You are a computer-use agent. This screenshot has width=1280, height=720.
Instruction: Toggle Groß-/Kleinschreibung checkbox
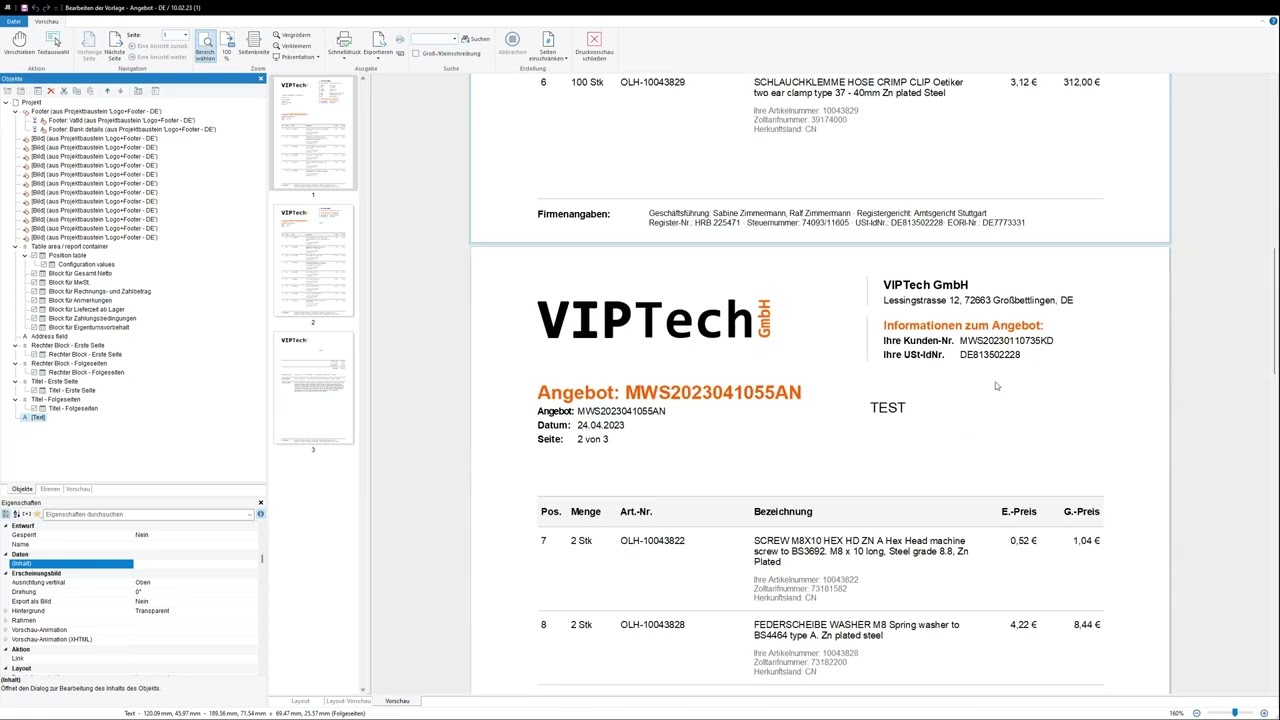tap(416, 53)
